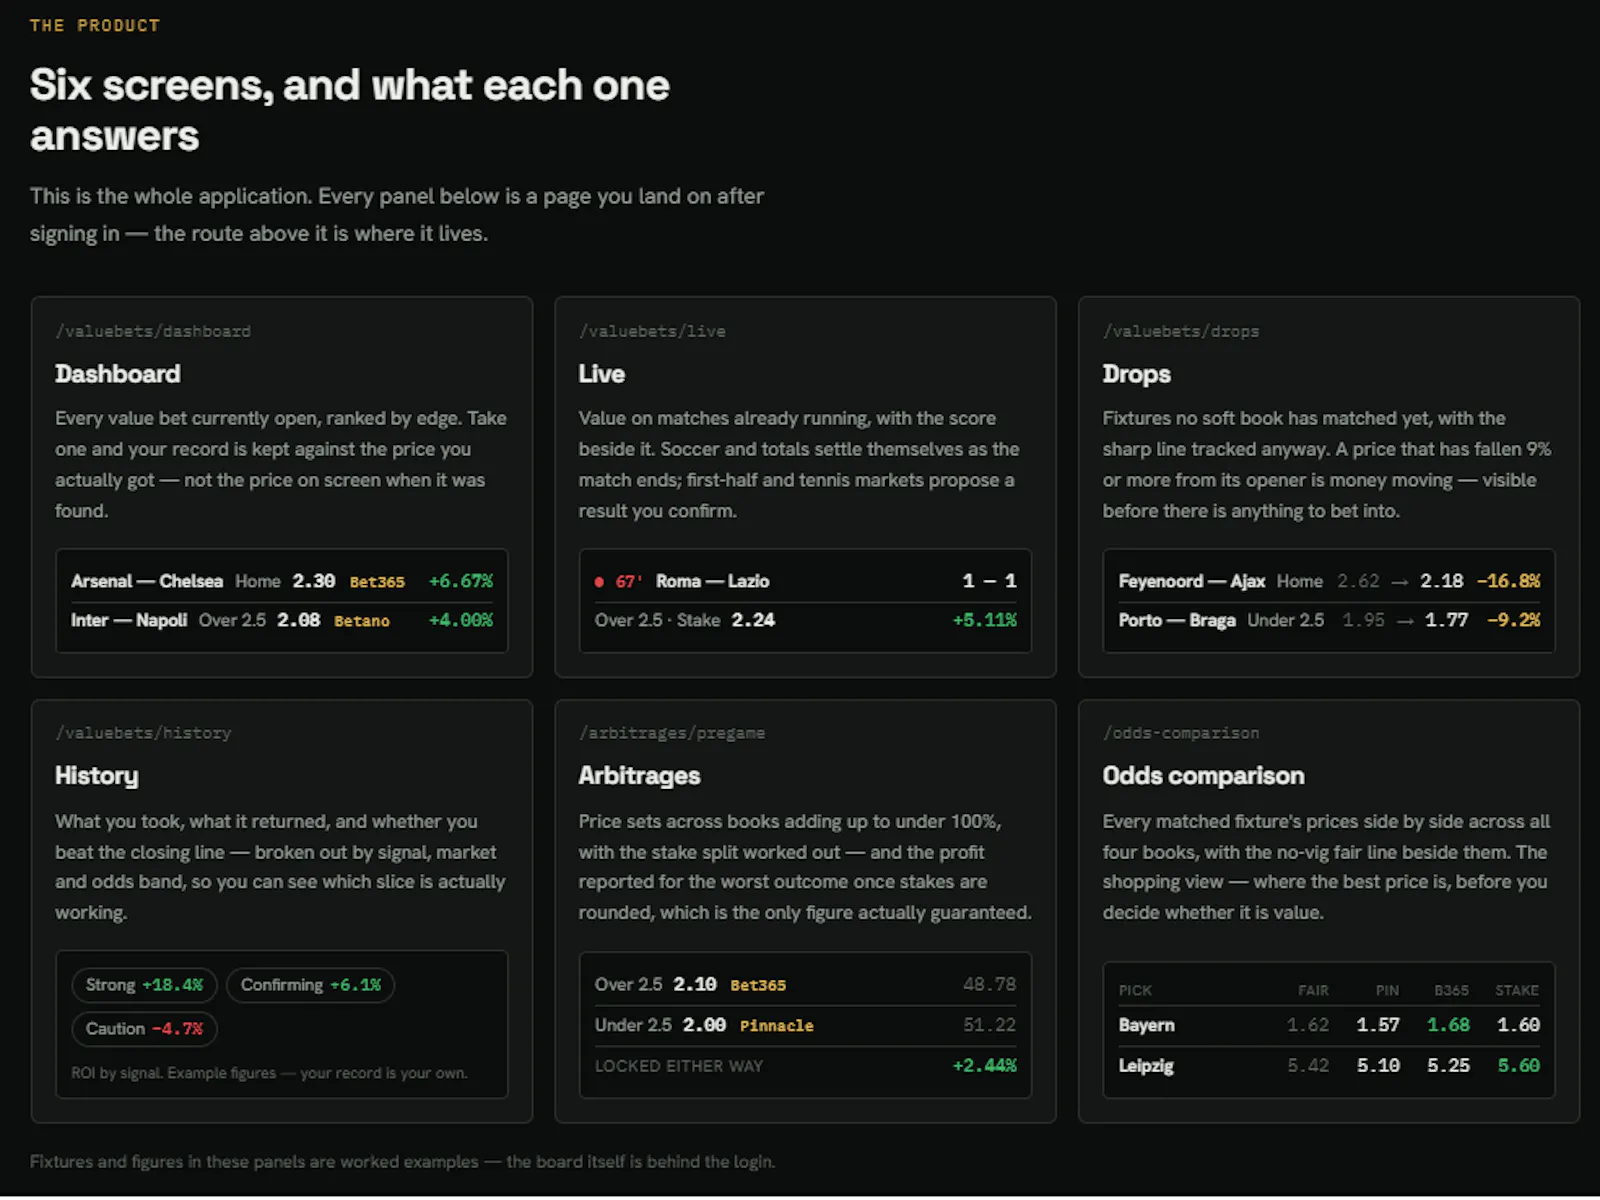Viewport: 1600px width, 1200px height.
Task: Click the 1 – 1 live score
Action: [x=990, y=581]
